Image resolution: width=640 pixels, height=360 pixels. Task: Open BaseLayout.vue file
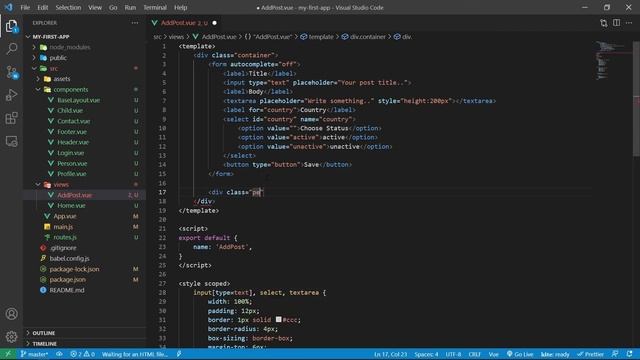click(78, 100)
